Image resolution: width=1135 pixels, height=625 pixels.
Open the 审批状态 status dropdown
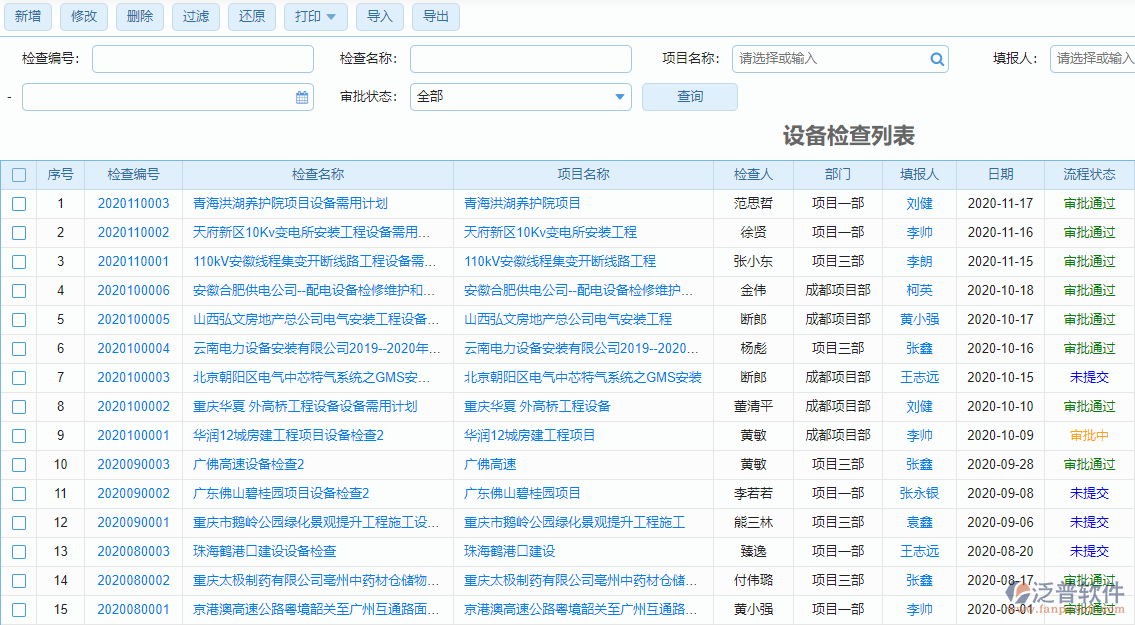519,96
